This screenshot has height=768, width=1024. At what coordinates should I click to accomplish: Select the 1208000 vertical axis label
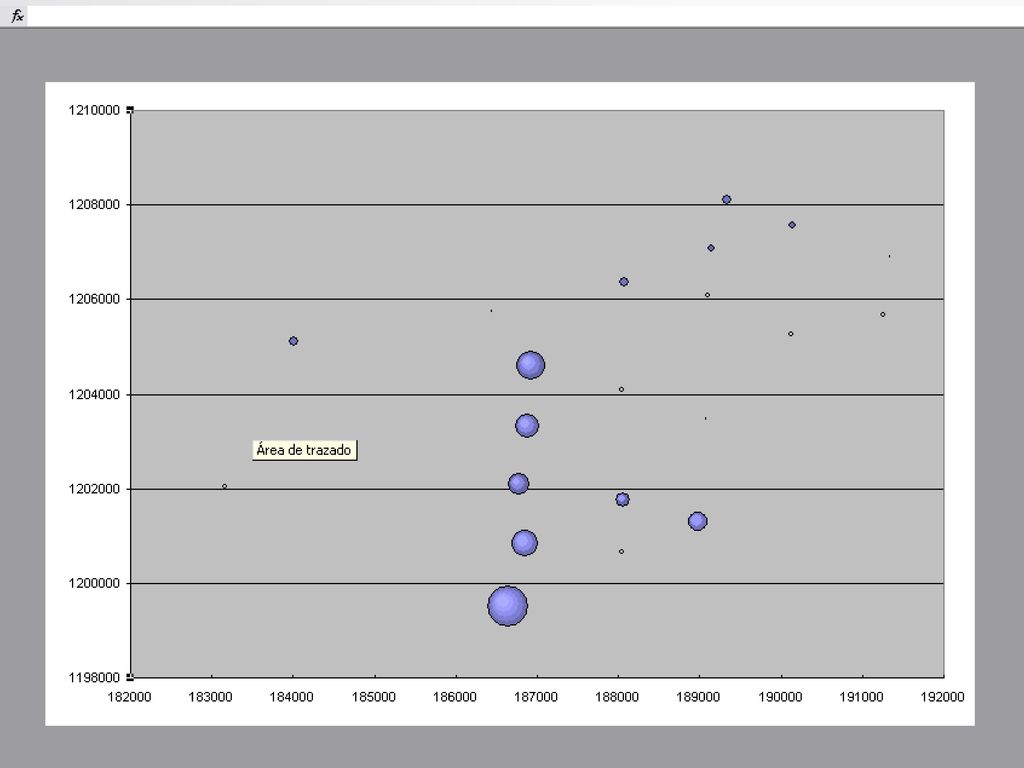94,205
